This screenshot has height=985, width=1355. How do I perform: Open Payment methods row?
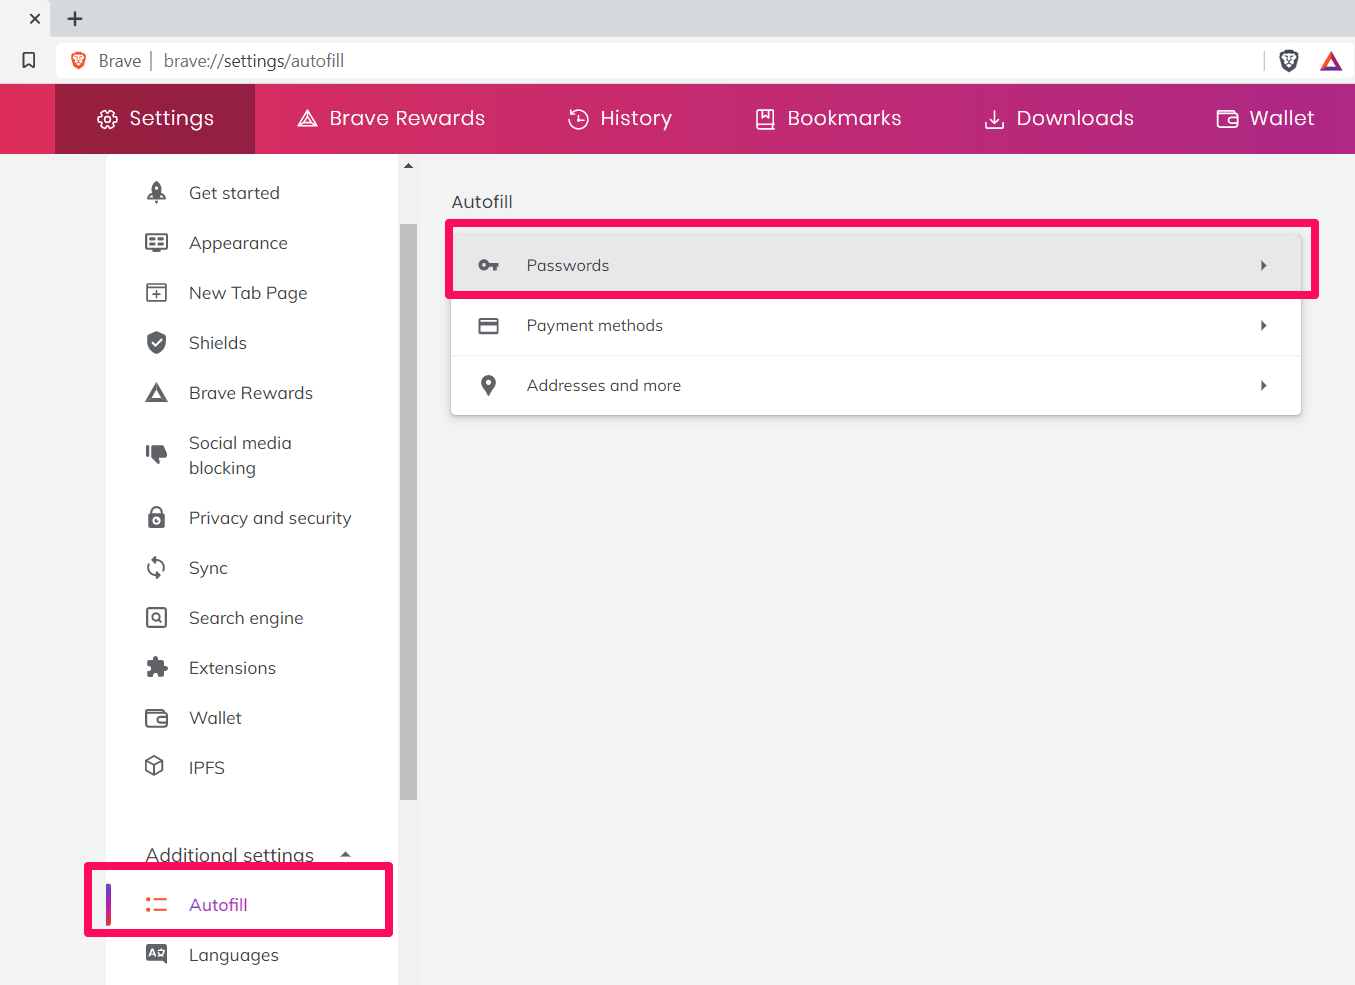pyautogui.click(x=876, y=325)
